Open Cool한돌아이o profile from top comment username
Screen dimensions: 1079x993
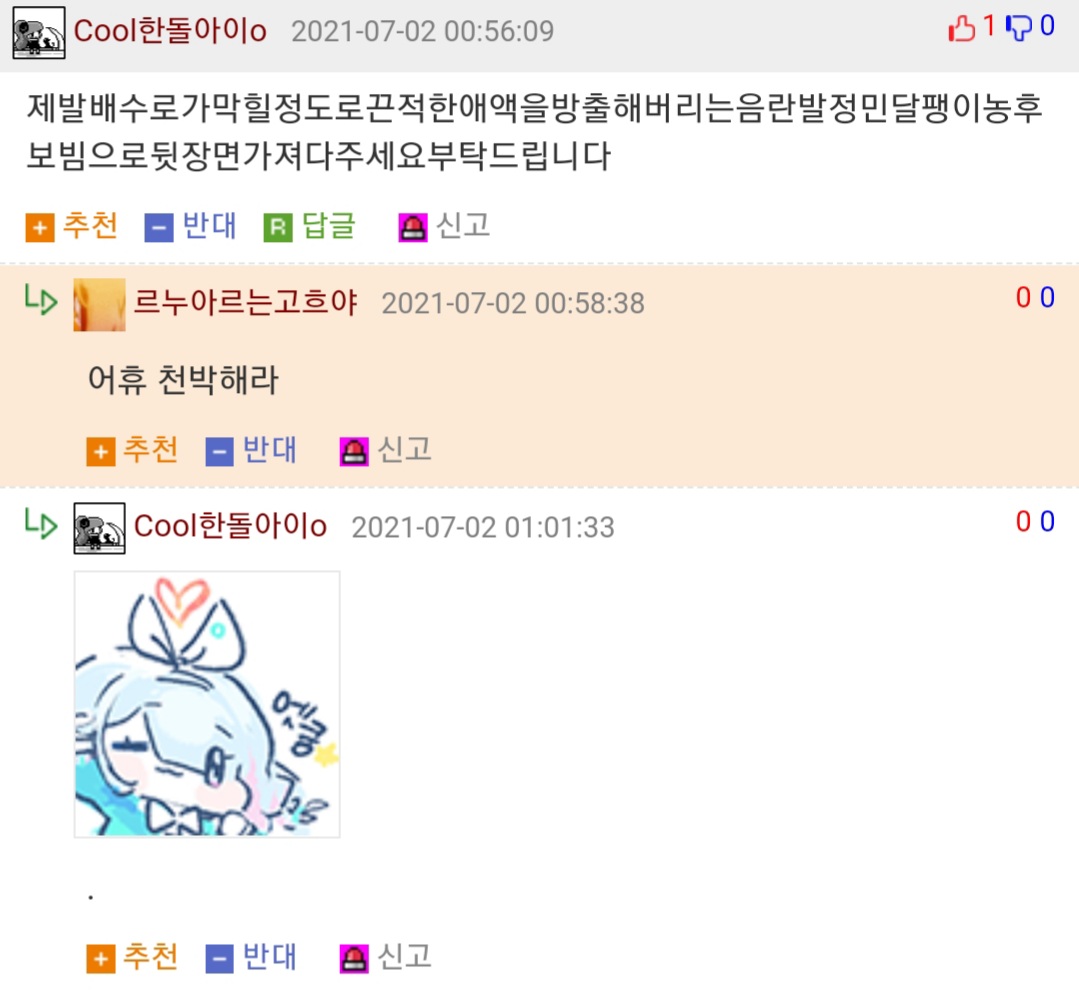coord(170,31)
